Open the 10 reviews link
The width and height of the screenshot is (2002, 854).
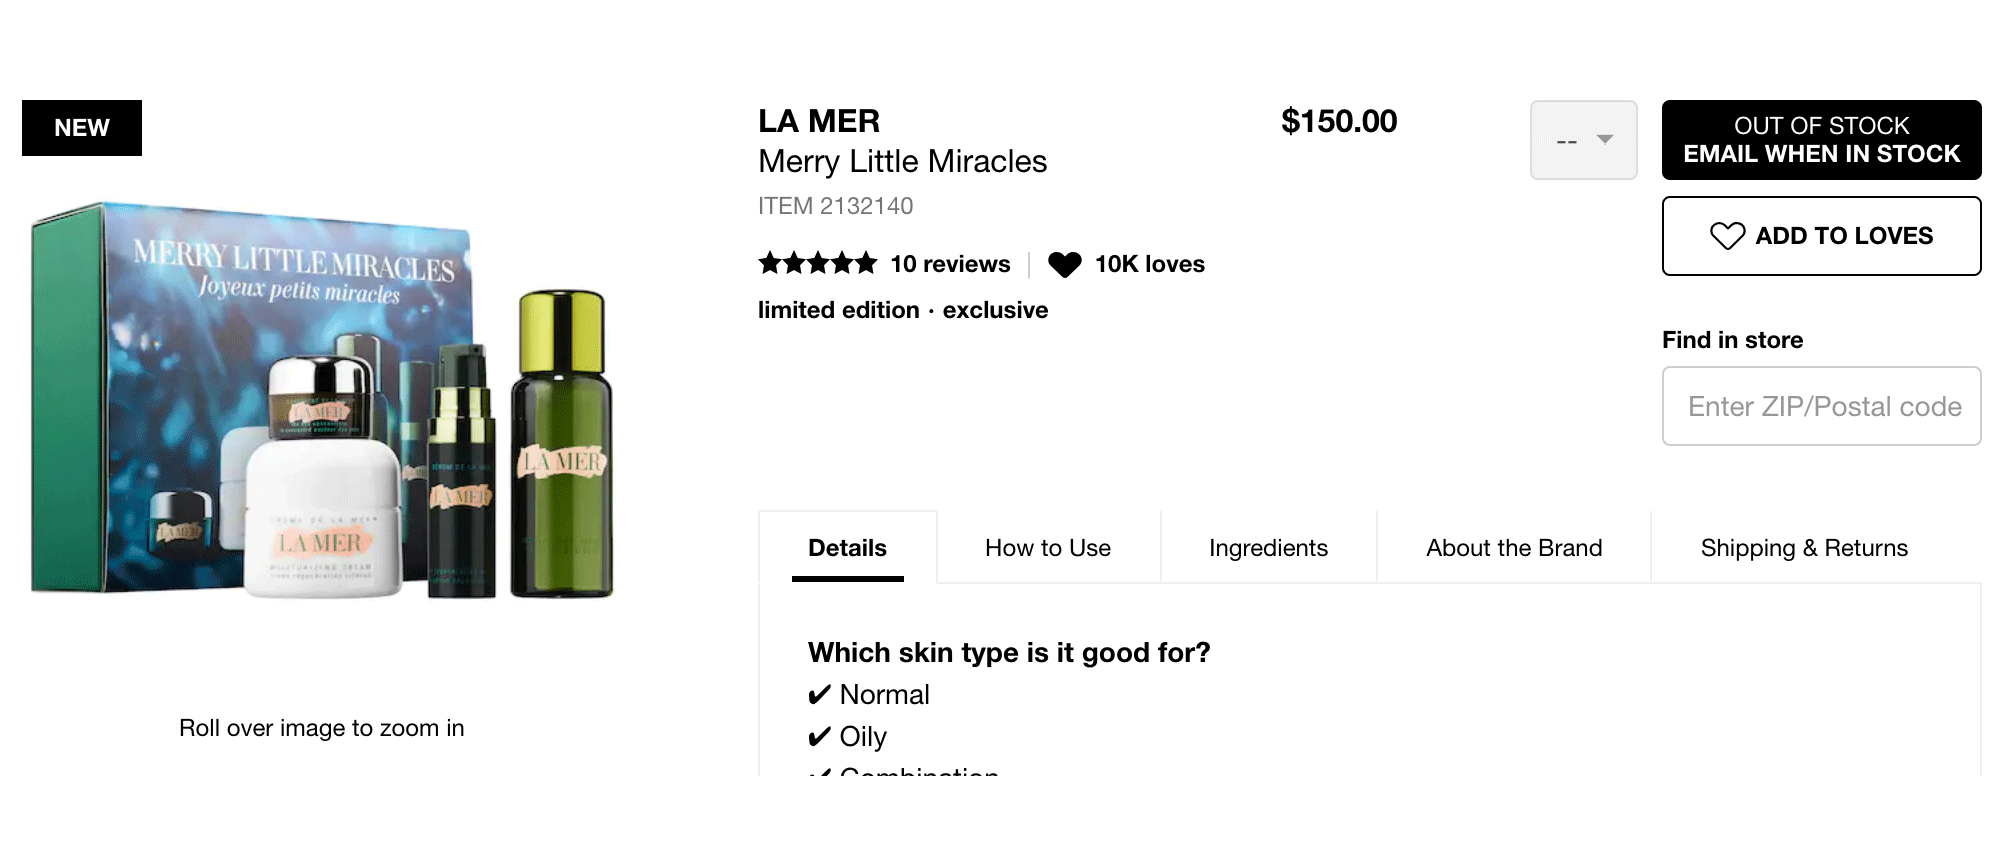point(950,264)
